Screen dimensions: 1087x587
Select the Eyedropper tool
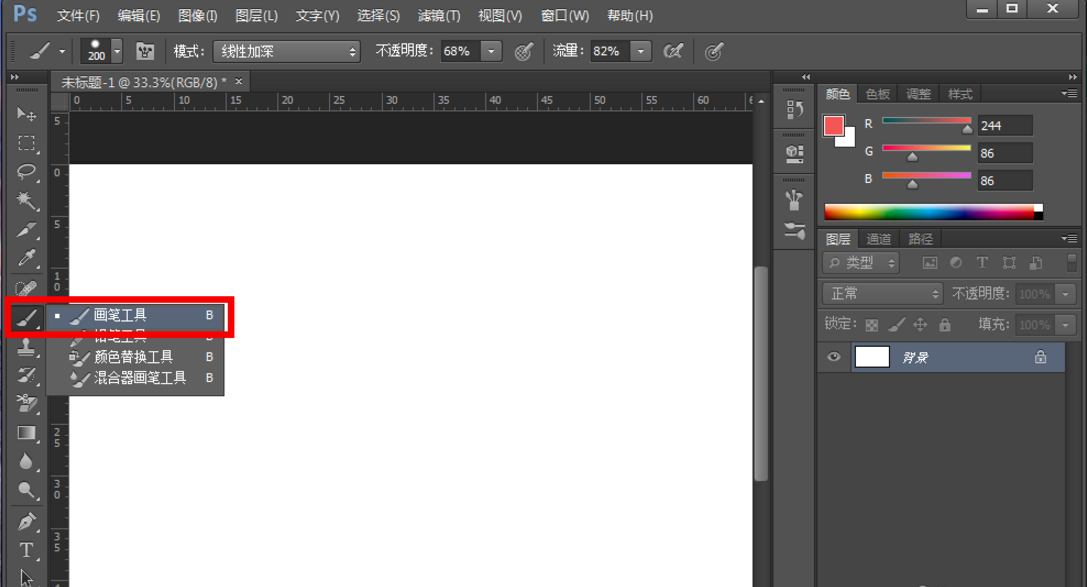(x=26, y=259)
